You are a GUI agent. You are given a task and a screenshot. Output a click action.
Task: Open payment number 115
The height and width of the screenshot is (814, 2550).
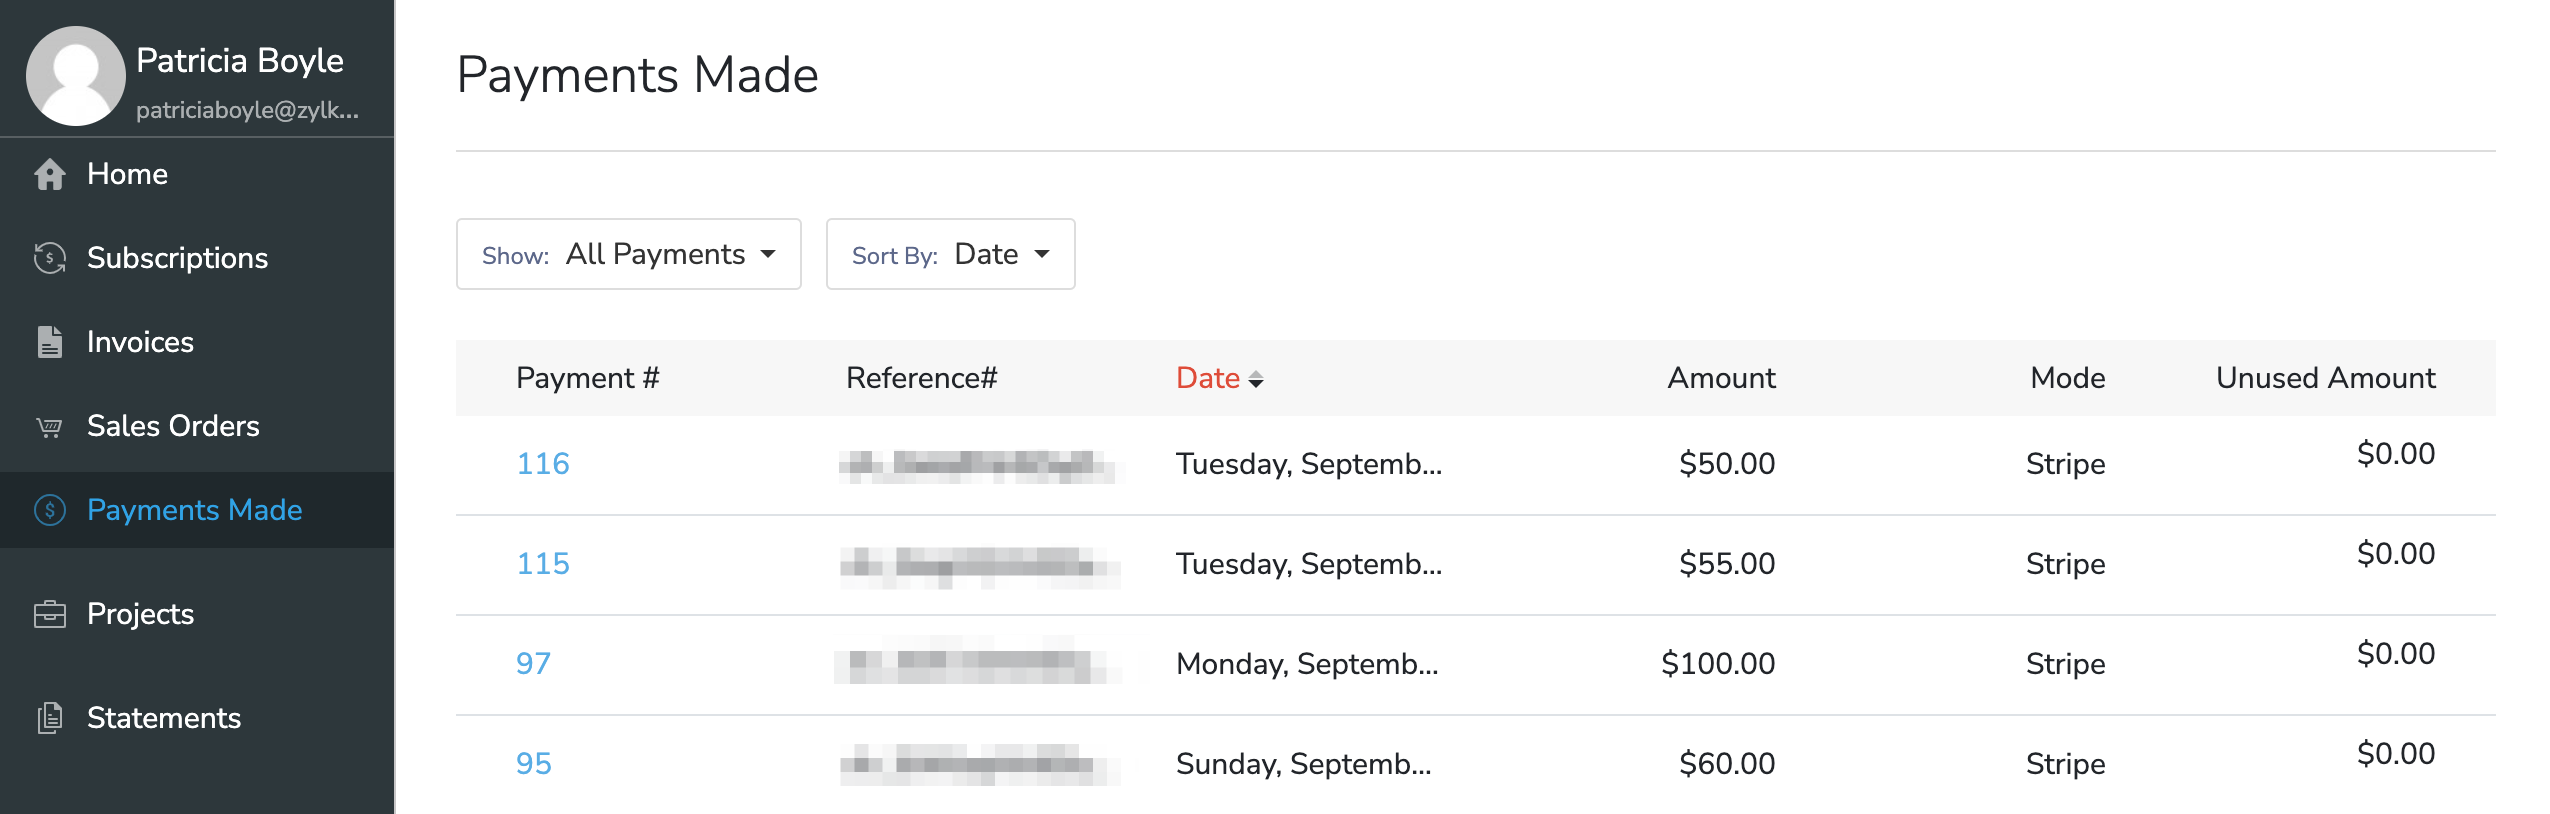pos(542,564)
